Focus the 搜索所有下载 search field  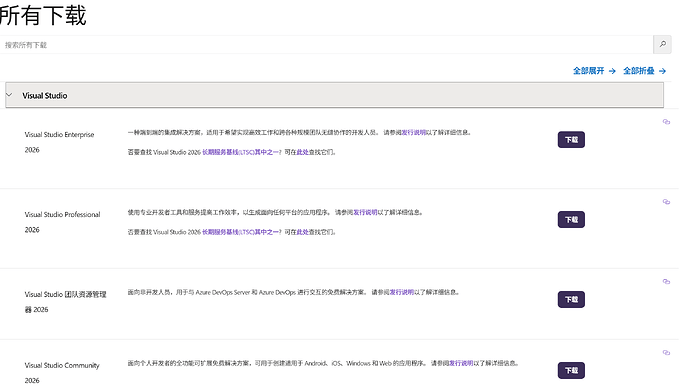pyautogui.click(x=327, y=45)
